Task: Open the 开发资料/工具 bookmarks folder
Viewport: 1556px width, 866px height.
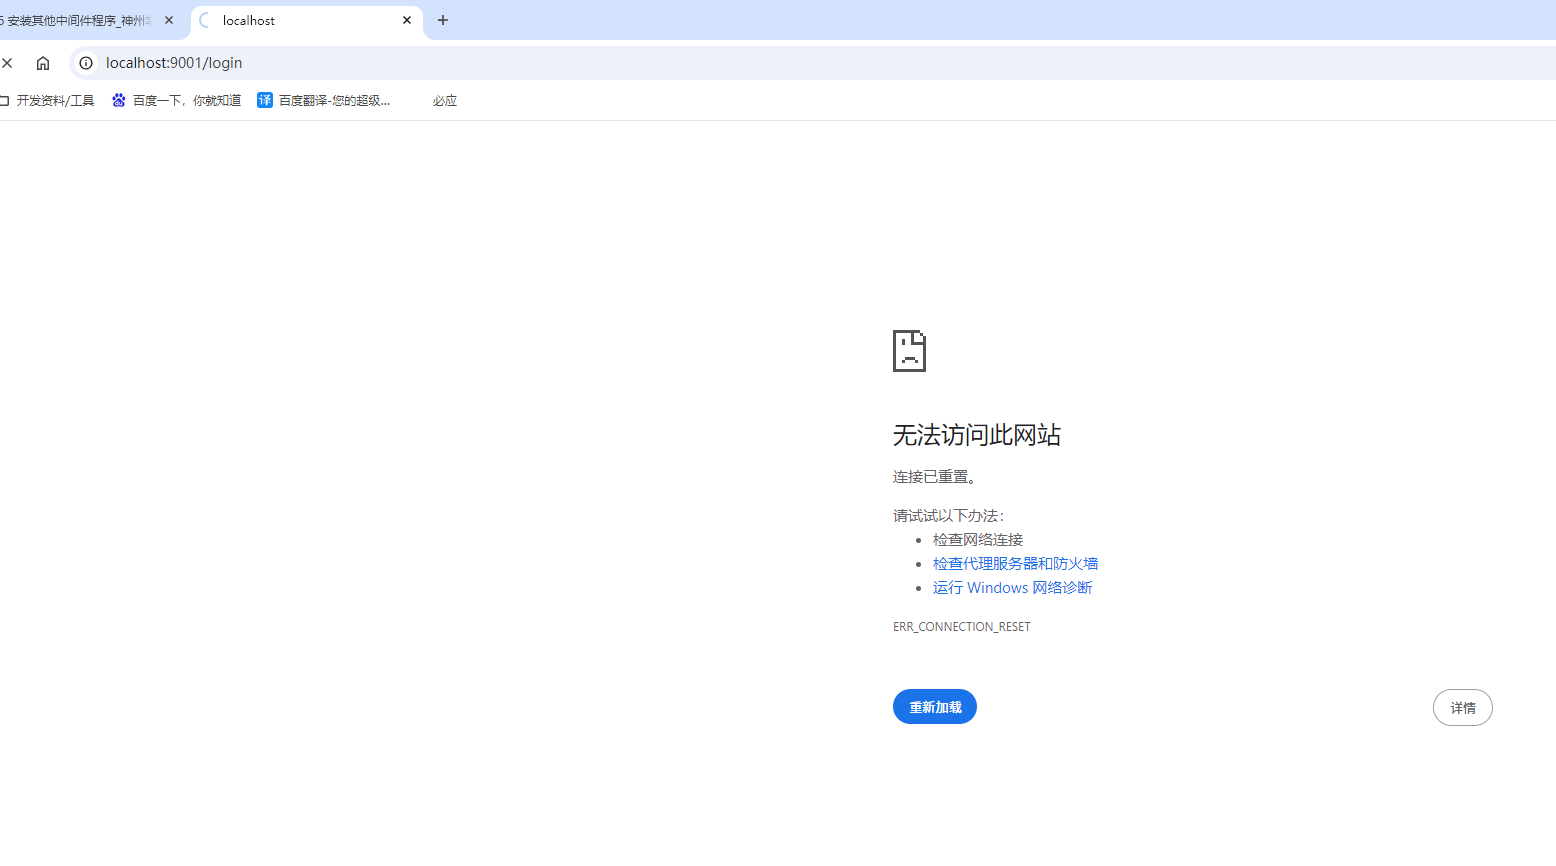Action: (57, 100)
